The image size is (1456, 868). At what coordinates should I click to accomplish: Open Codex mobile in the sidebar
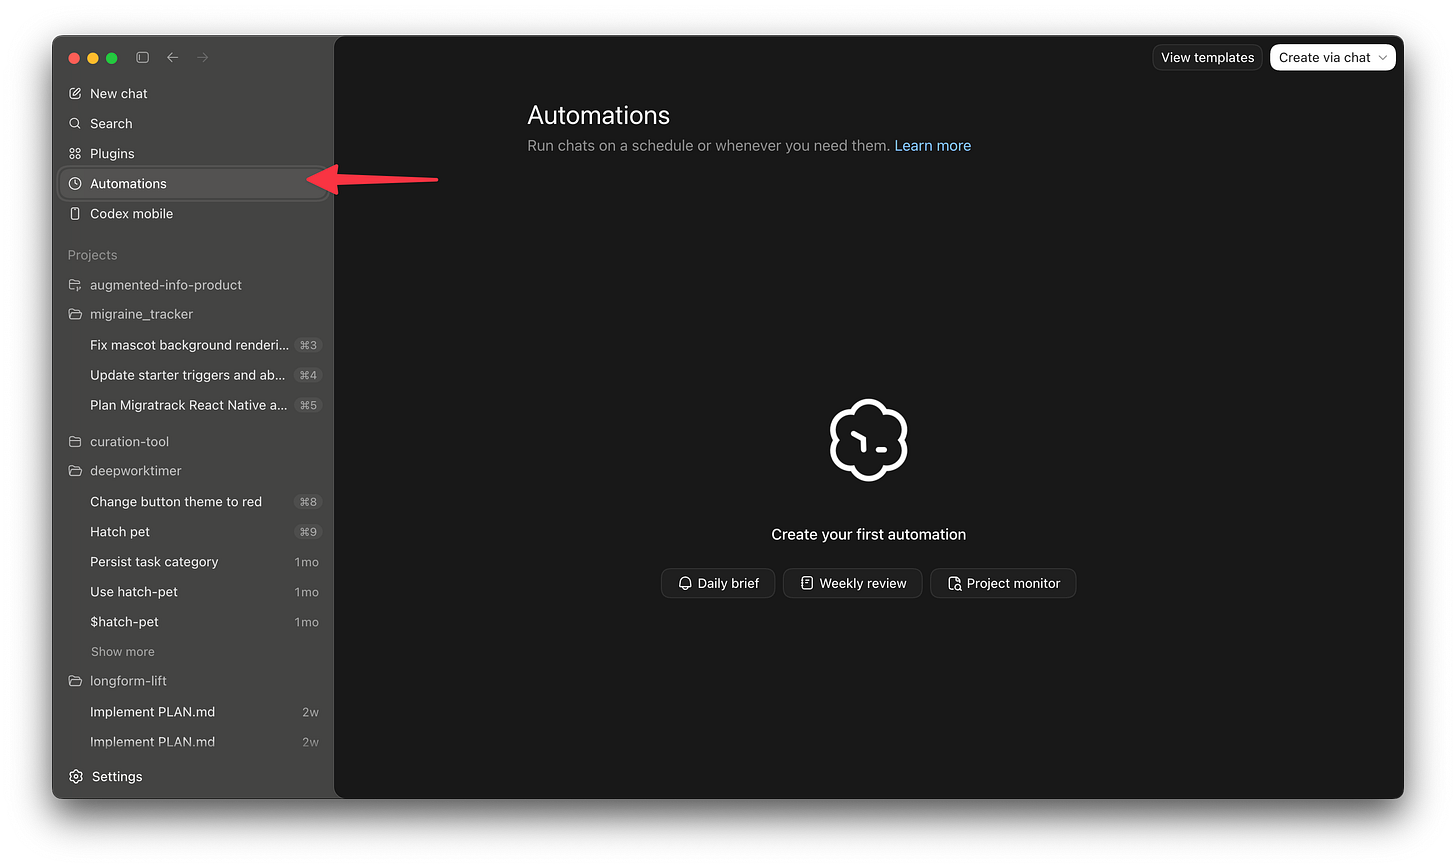click(194, 214)
